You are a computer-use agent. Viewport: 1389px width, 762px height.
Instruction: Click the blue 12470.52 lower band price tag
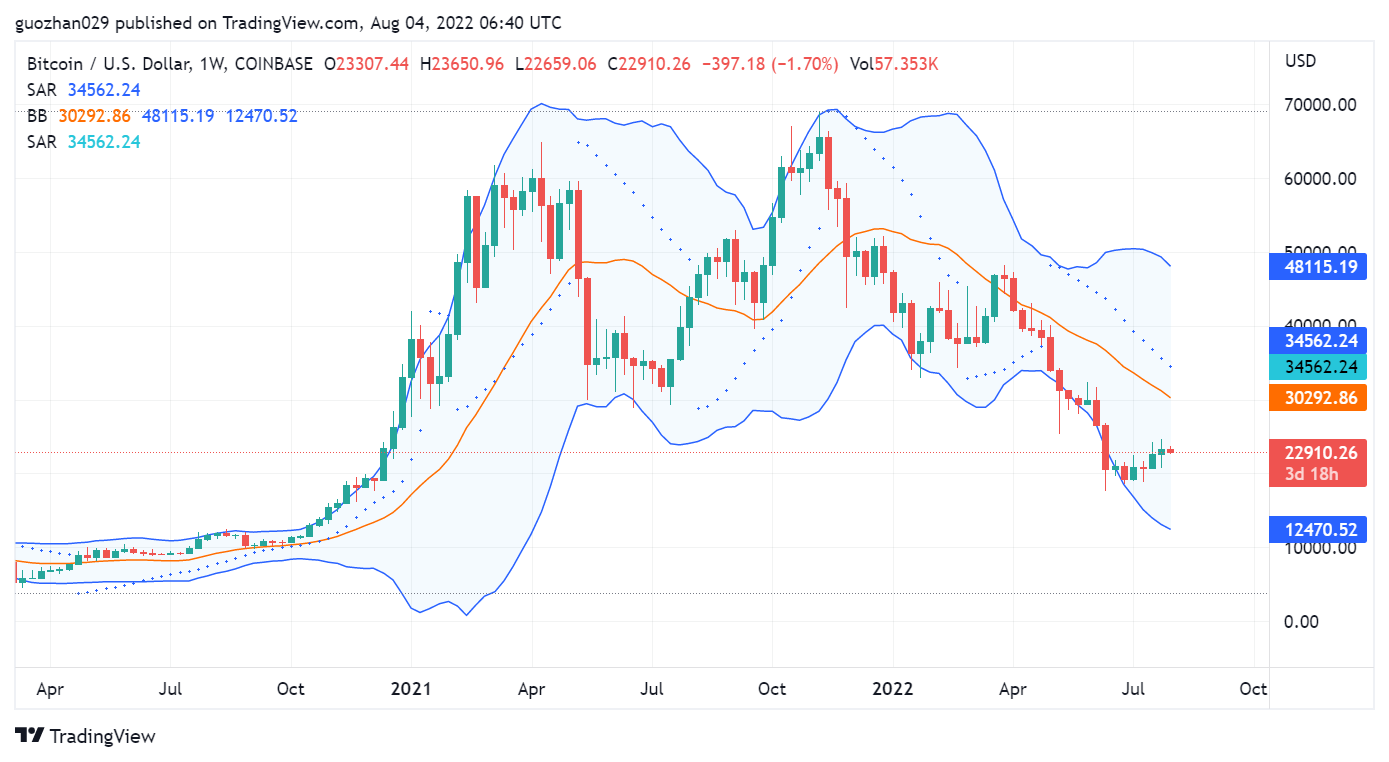click(x=1318, y=530)
